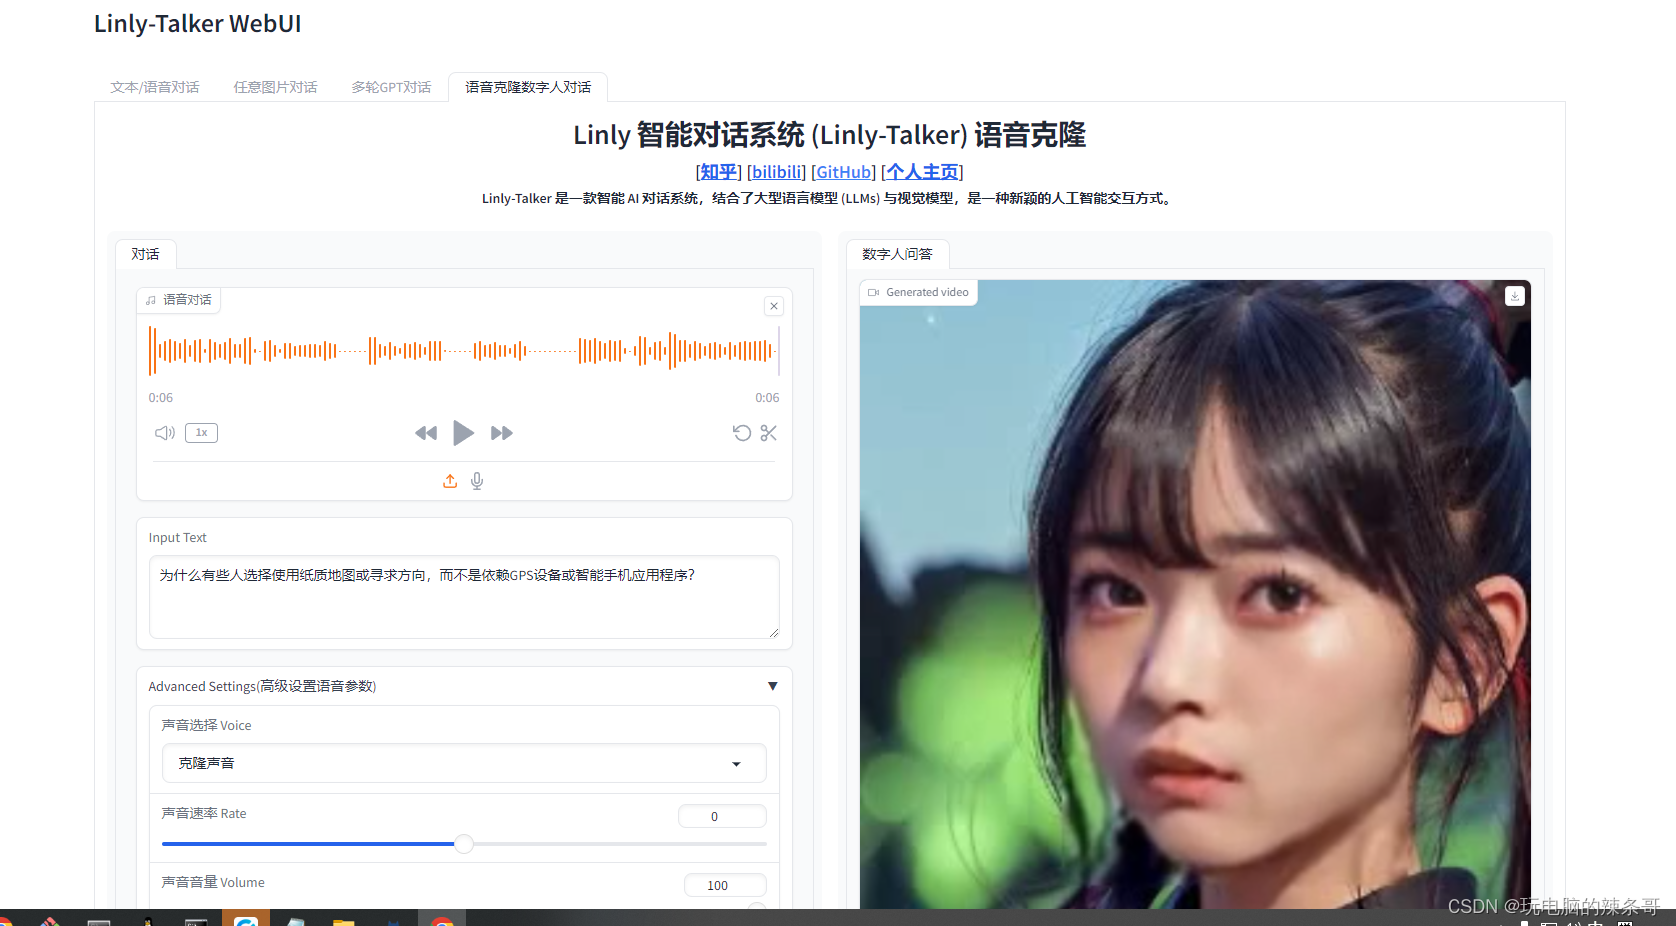1676x926 pixels.
Task: Click the Generated video label
Action: point(919,292)
